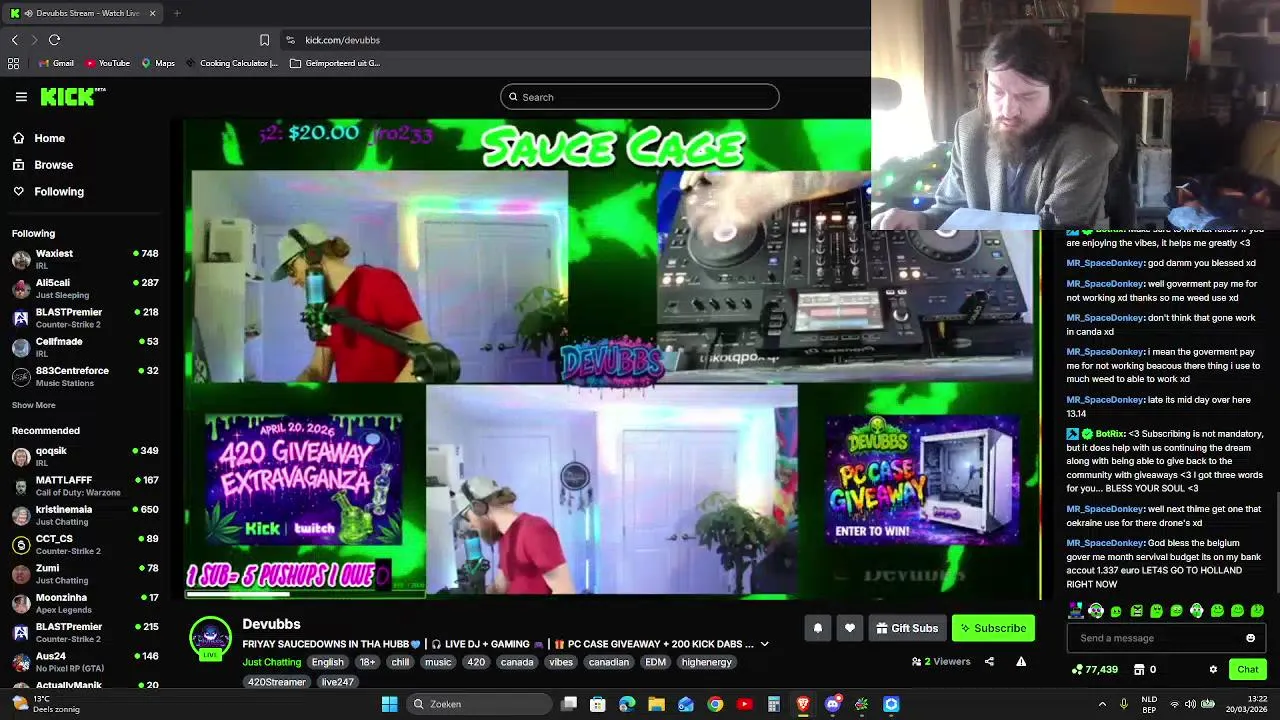Image resolution: width=1280 pixels, height=720 pixels.
Task: Click the KICK logo
Action: pos(72,96)
